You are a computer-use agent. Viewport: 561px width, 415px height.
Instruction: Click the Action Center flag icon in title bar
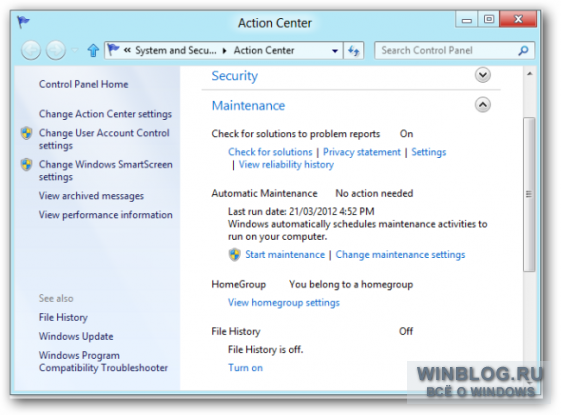point(23,22)
